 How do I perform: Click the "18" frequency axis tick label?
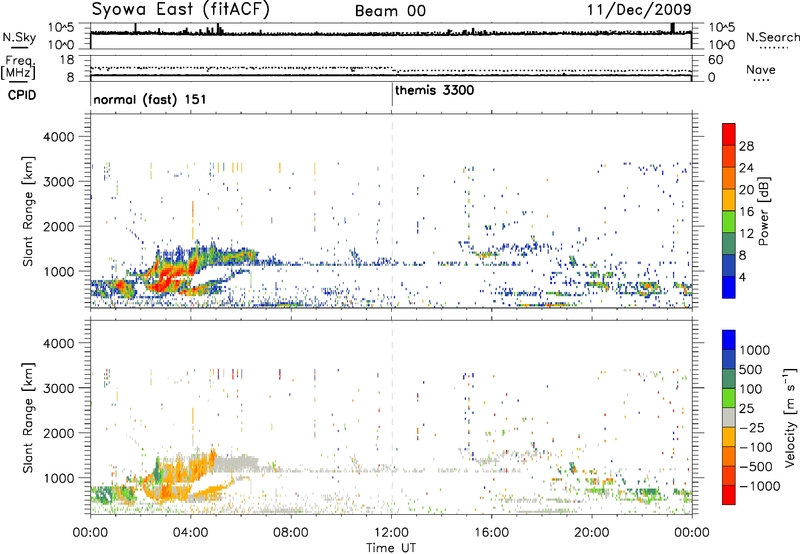(66, 60)
